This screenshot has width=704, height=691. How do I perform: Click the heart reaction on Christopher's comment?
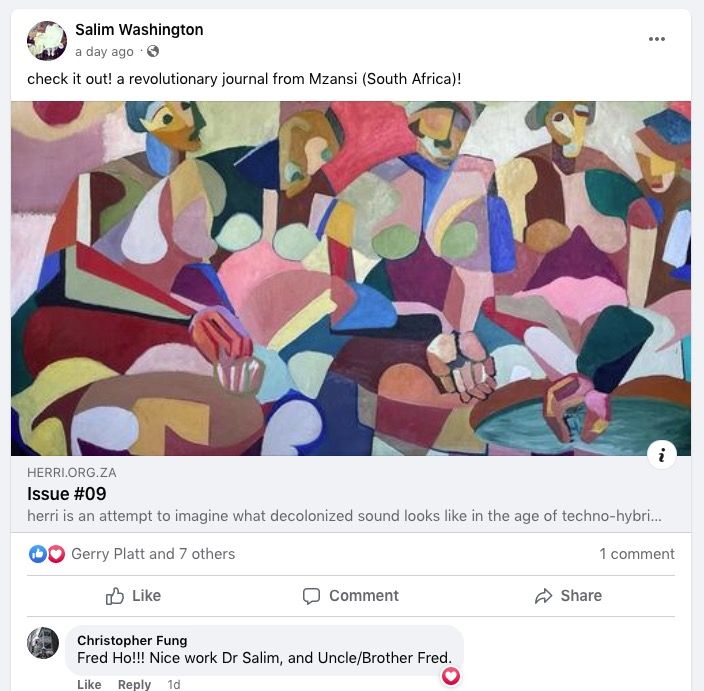450,676
